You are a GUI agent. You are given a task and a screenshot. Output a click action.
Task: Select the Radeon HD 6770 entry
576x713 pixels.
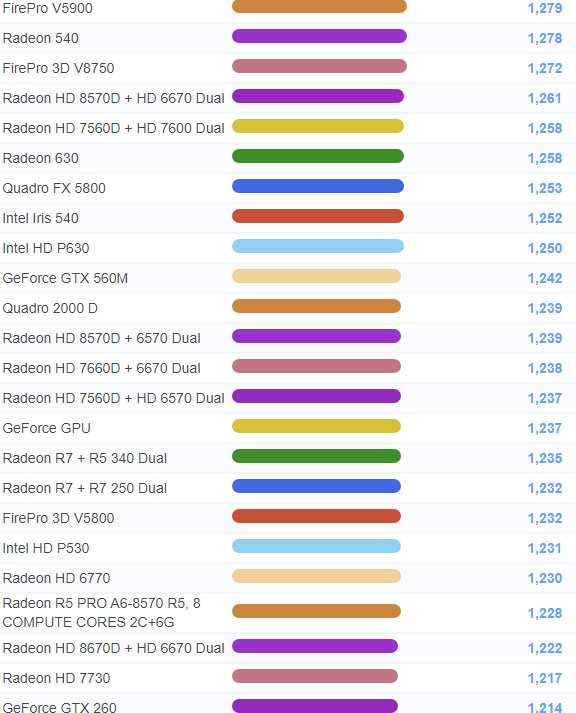coord(56,578)
